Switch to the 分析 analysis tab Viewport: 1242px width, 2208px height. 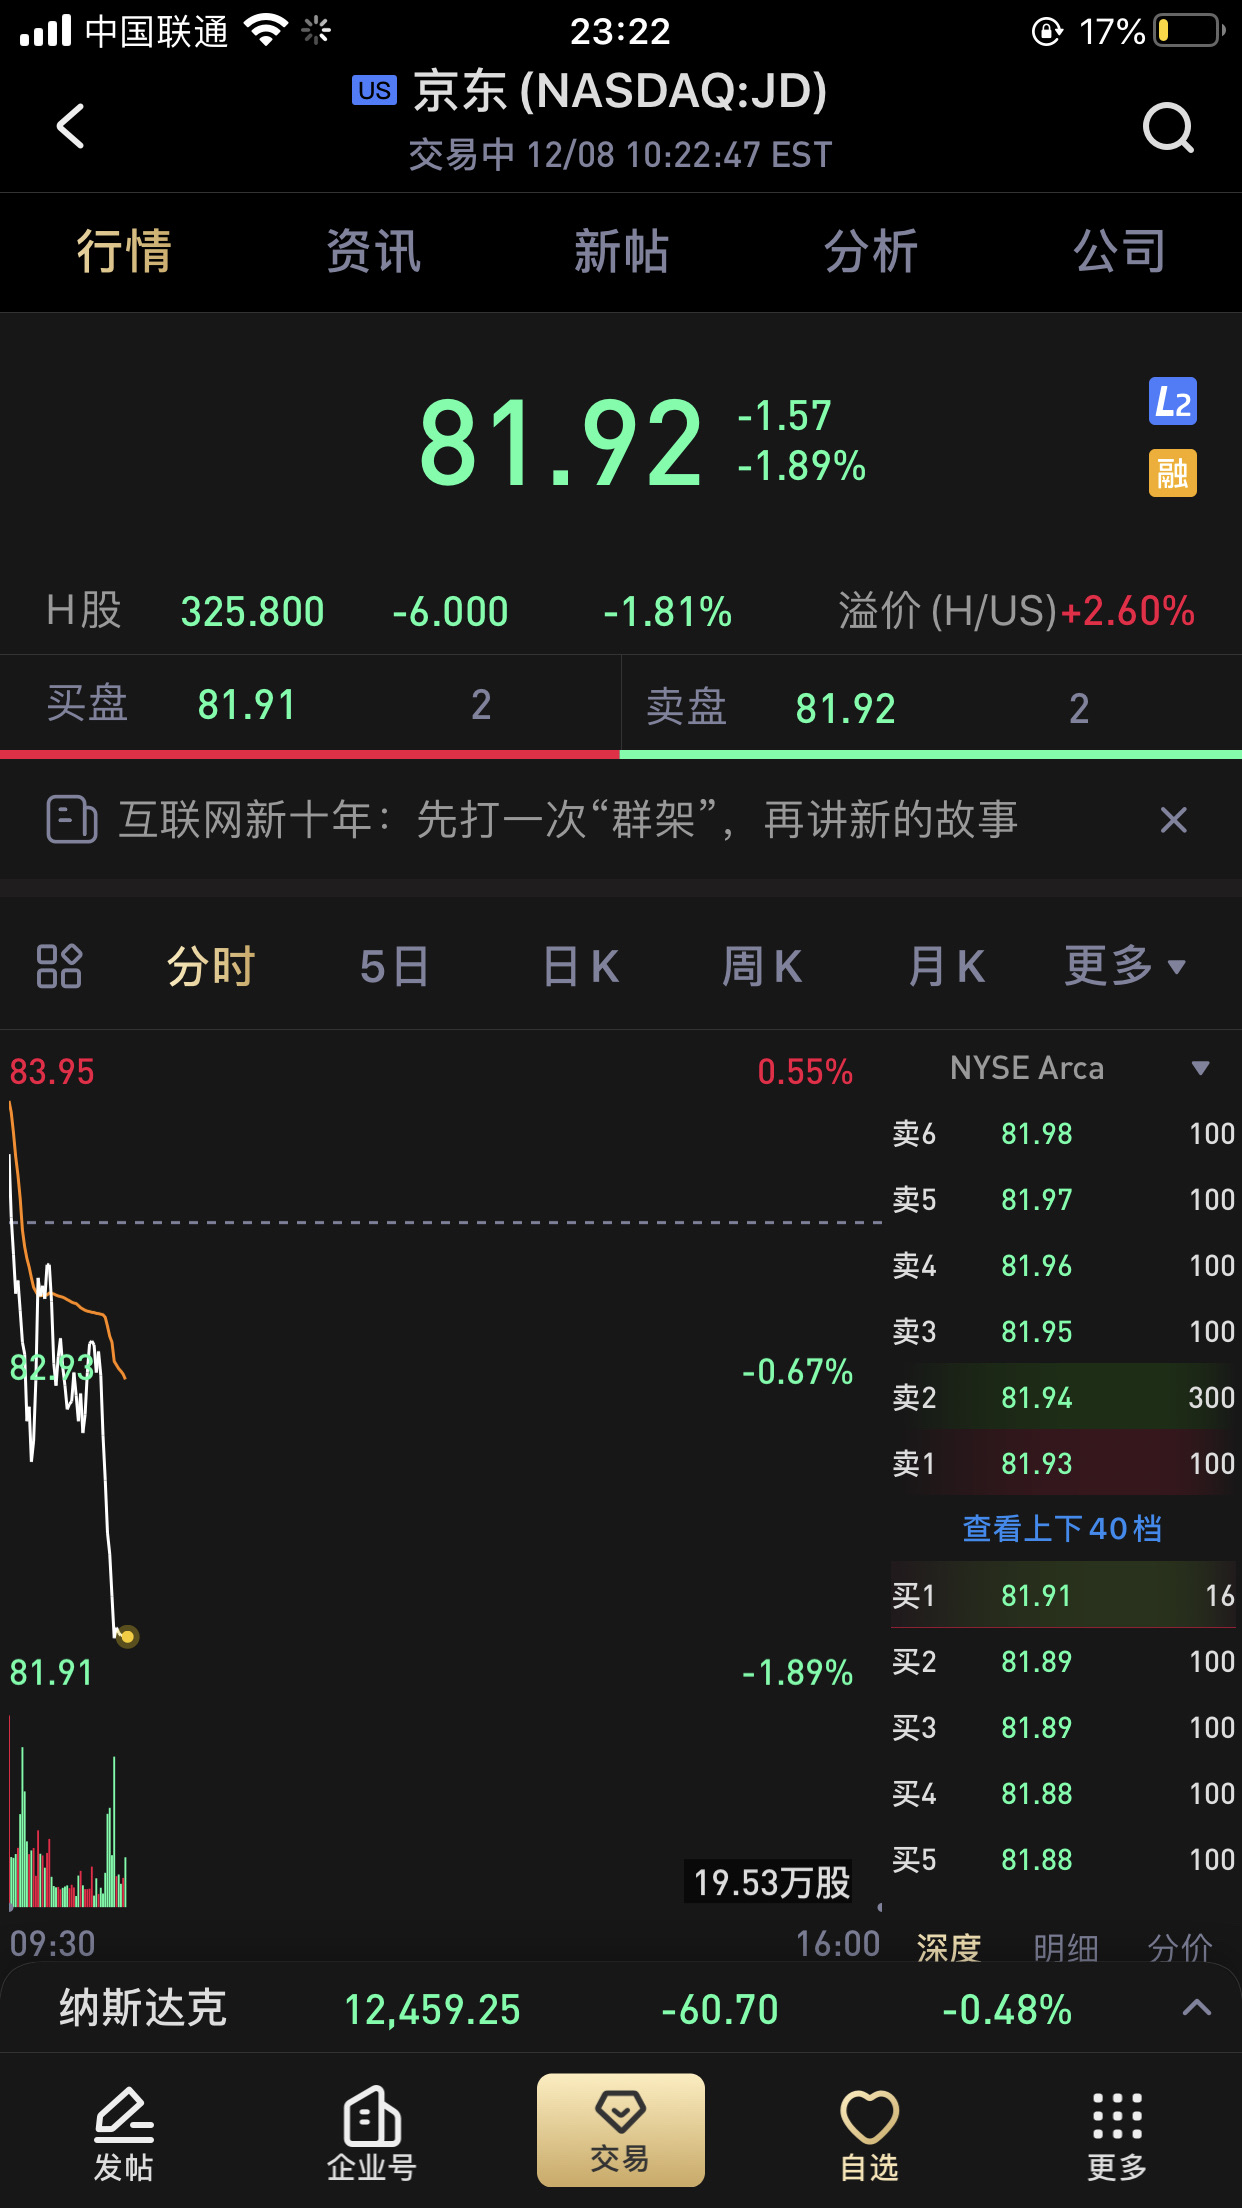tap(870, 251)
